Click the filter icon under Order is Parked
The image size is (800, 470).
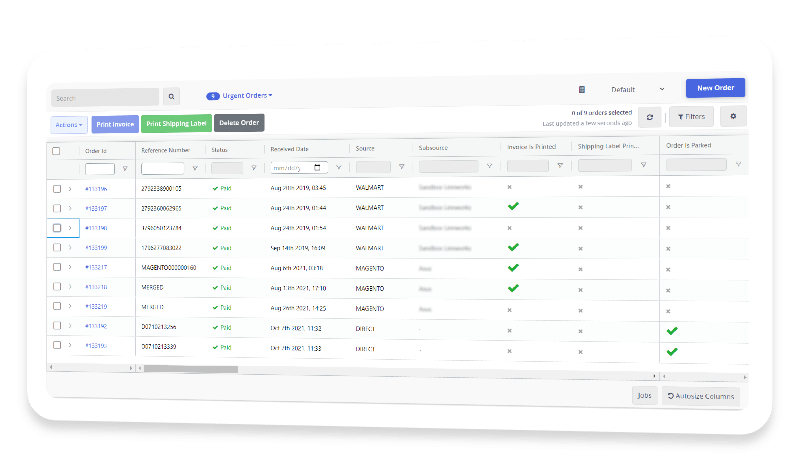tap(739, 164)
